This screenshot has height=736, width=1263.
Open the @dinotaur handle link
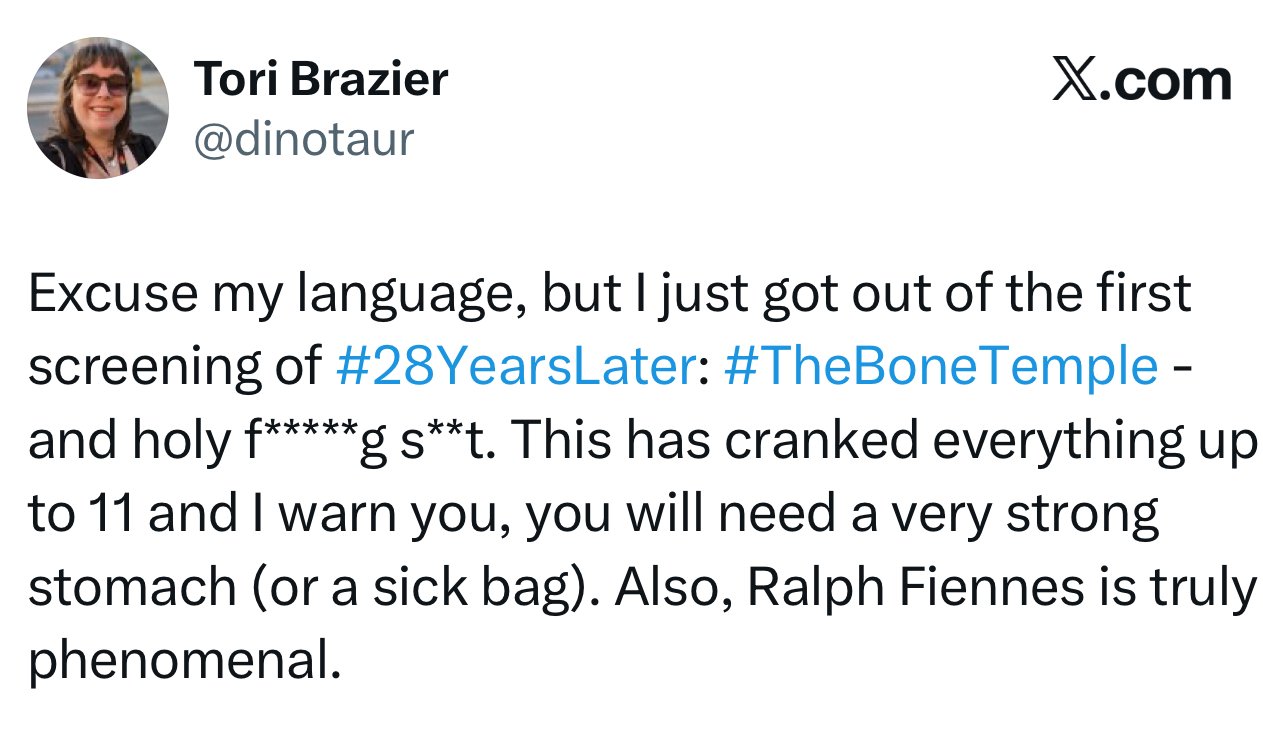302,139
